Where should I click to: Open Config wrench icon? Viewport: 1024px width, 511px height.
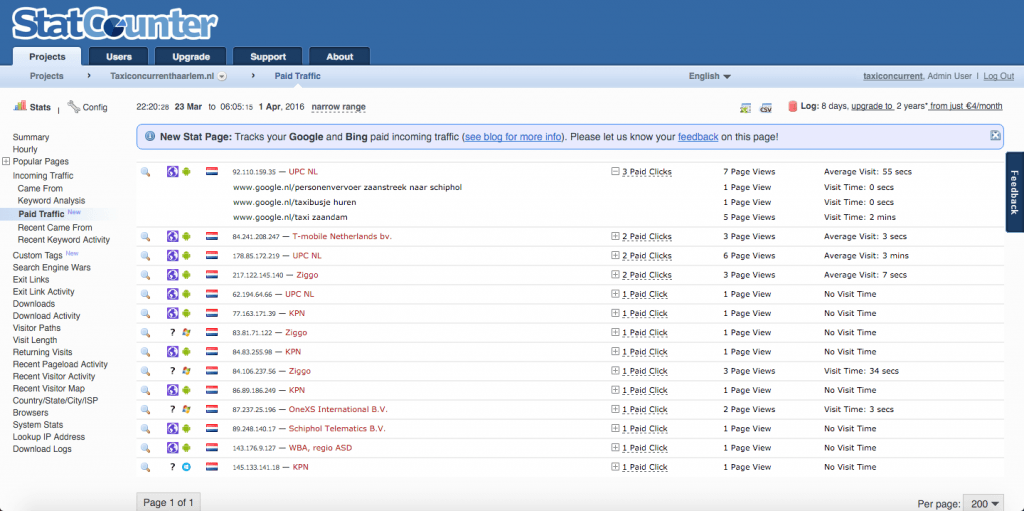click(73, 106)
